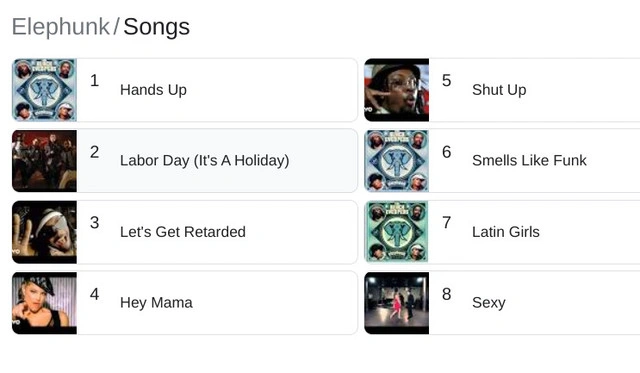Open Let's Get Retarded video thumbnail
The height and width of the screenshot is (373, 640).
[44, 232]
